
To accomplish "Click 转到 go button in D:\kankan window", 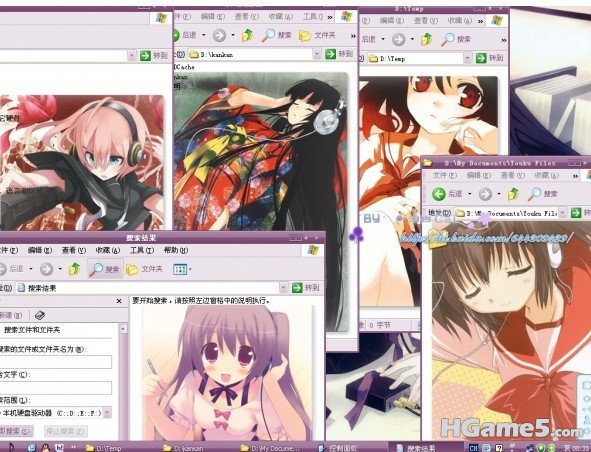I will pos(339,54).
